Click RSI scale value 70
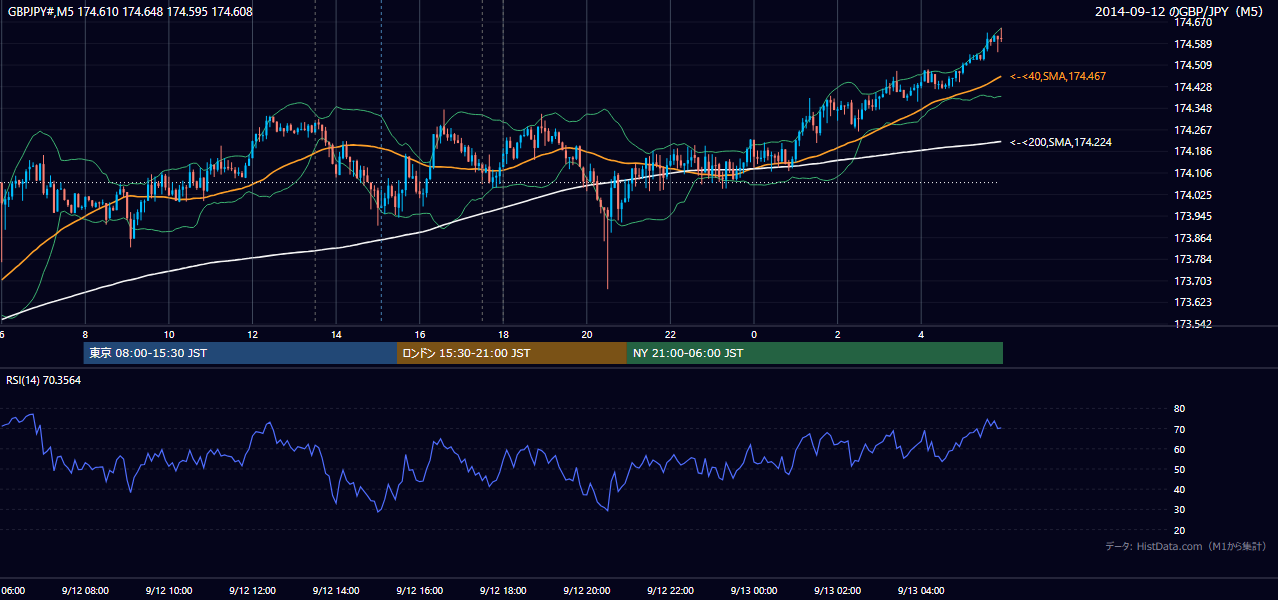This screenshot has width=1278, height=600. point(1180,429)
